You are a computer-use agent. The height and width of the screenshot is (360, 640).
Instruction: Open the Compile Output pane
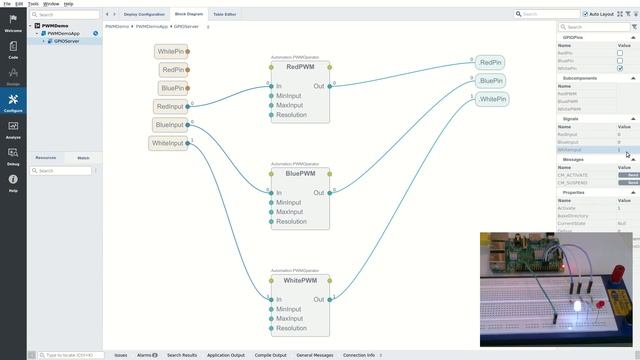pyautogui.click(x=271, y=355)
